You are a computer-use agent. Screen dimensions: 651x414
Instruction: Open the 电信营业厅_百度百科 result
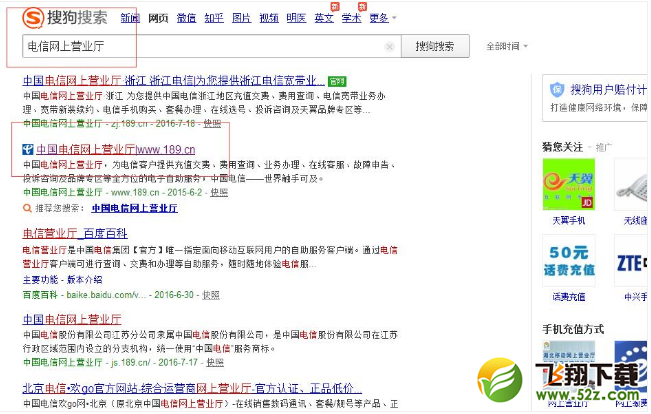tap(75, 233)
